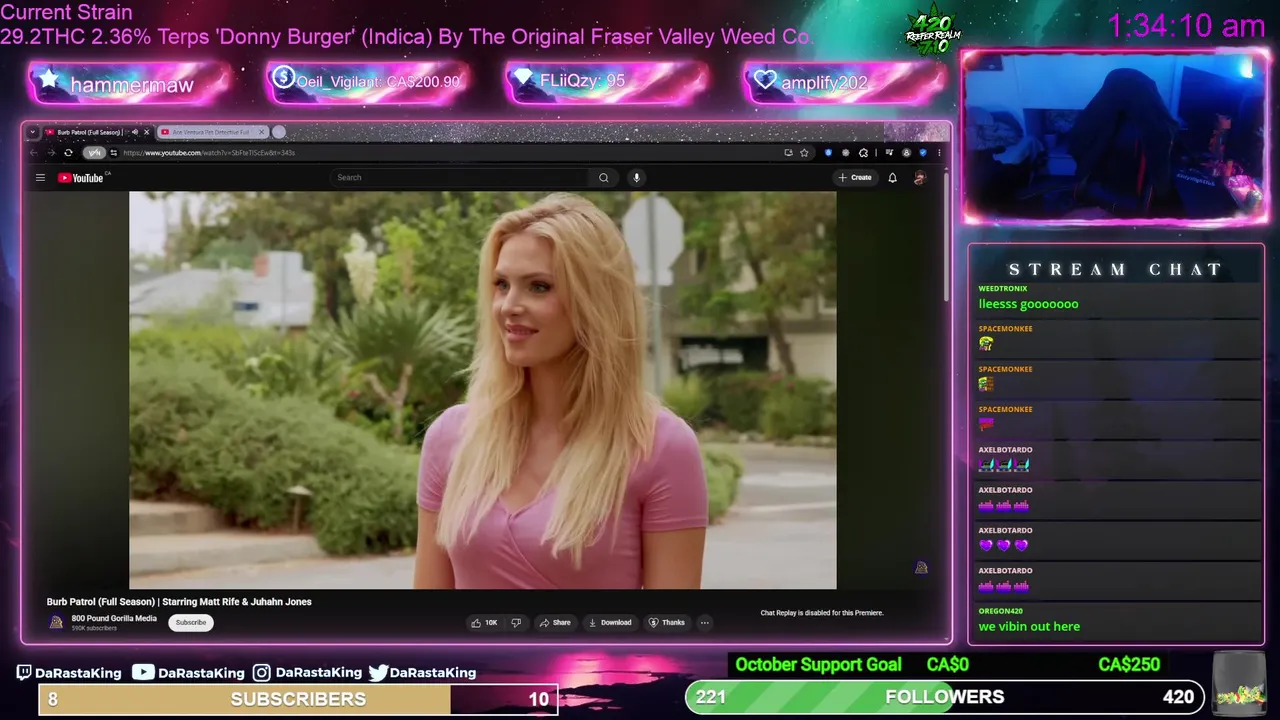The width and height of the screenshot is (1280, 720).
Task: Start voice search with the microphone icon
Action: [636, 178]
